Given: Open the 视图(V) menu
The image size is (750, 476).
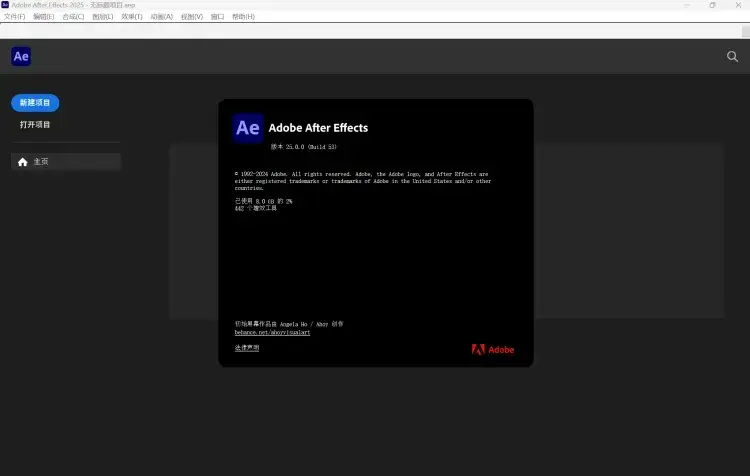Looking at the screenshot, I should pyautogui.click(x=191, y=17).
